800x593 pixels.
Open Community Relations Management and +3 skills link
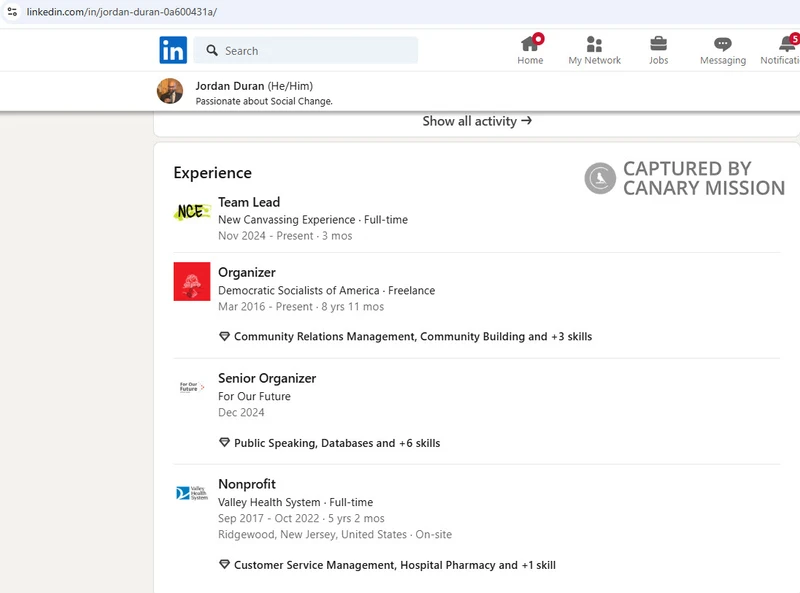(x=413, y=336)
